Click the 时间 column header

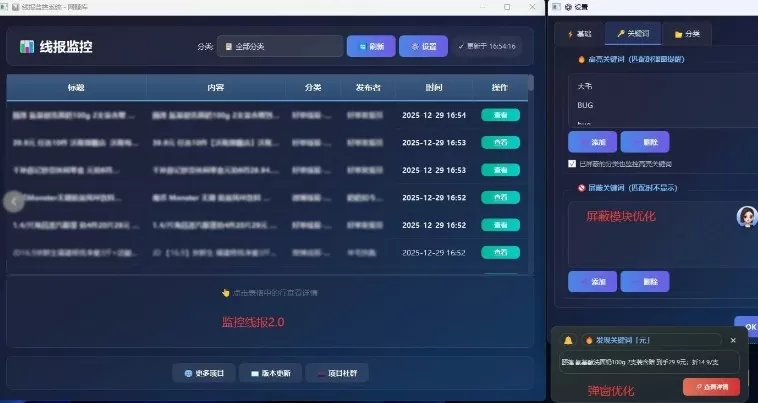434,87
